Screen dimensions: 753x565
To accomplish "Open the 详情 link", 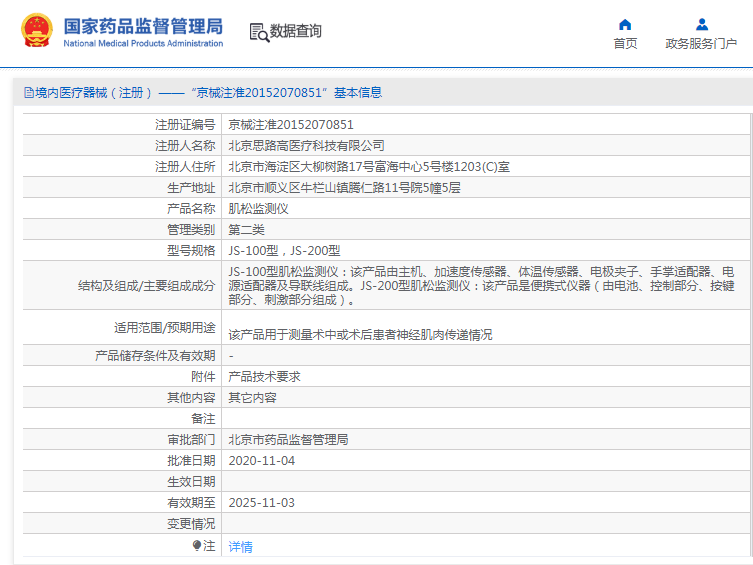I will click(241, 546).
